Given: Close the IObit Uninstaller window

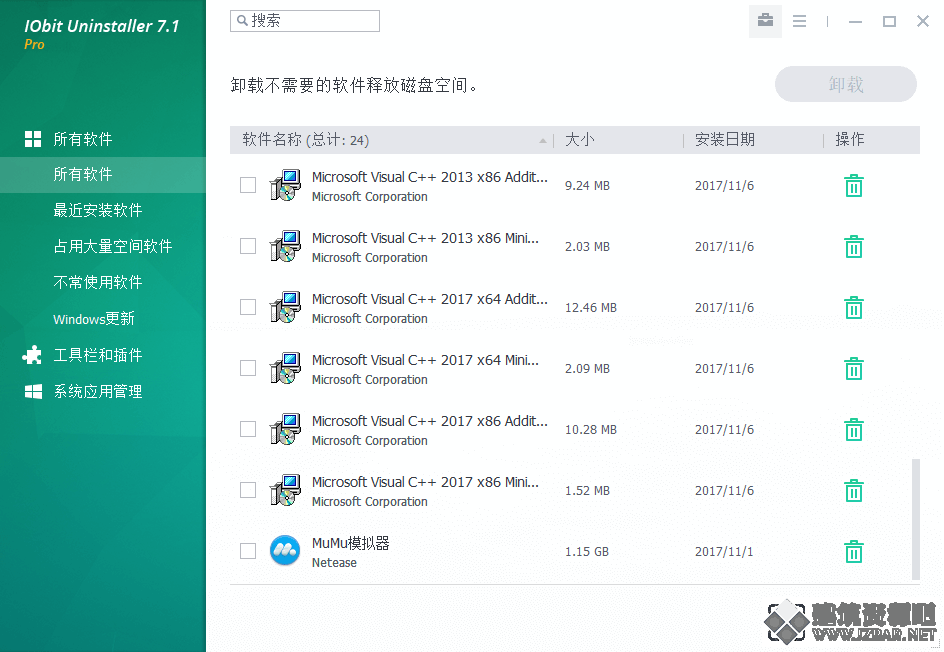Looking at the screenshot, I should click(923, 21).
